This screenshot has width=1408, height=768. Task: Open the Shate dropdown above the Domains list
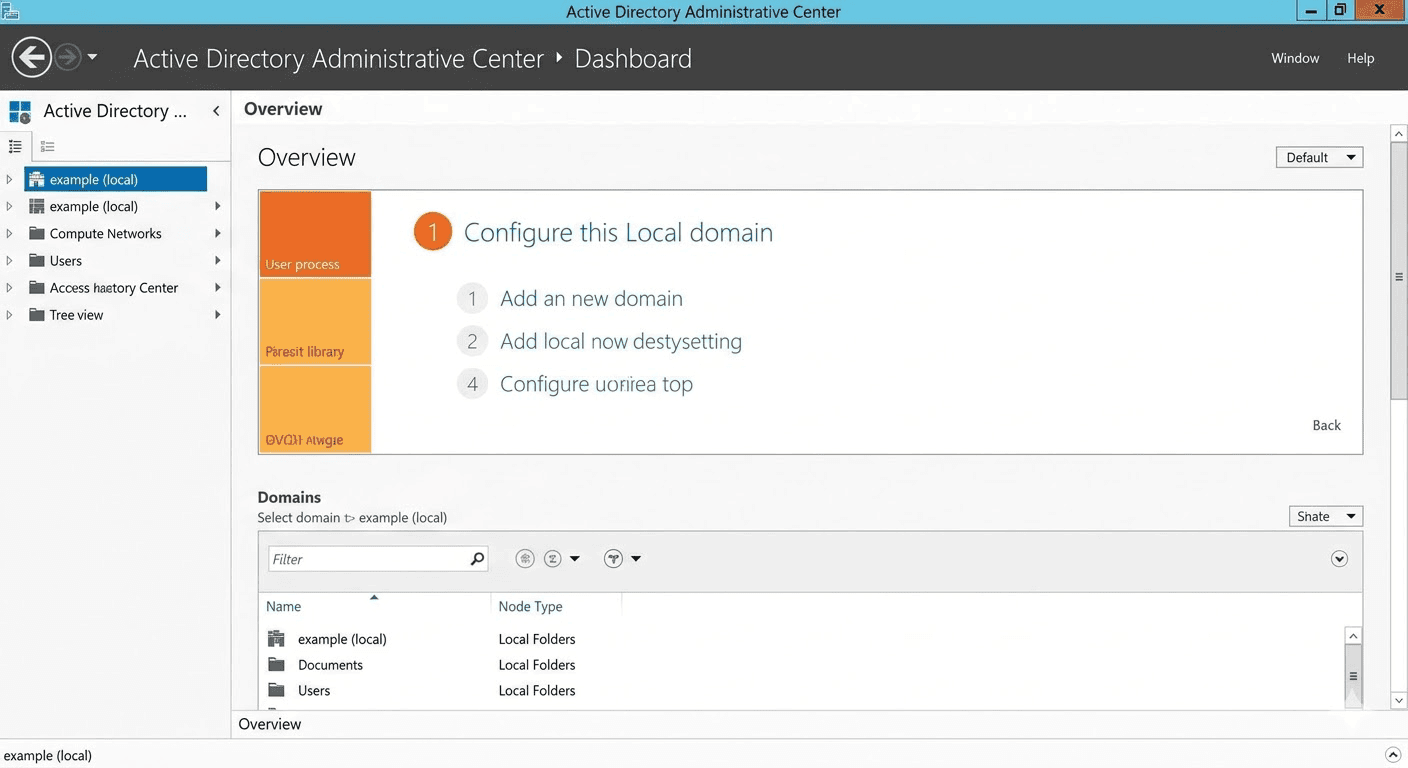click(x=1326, y=515)
